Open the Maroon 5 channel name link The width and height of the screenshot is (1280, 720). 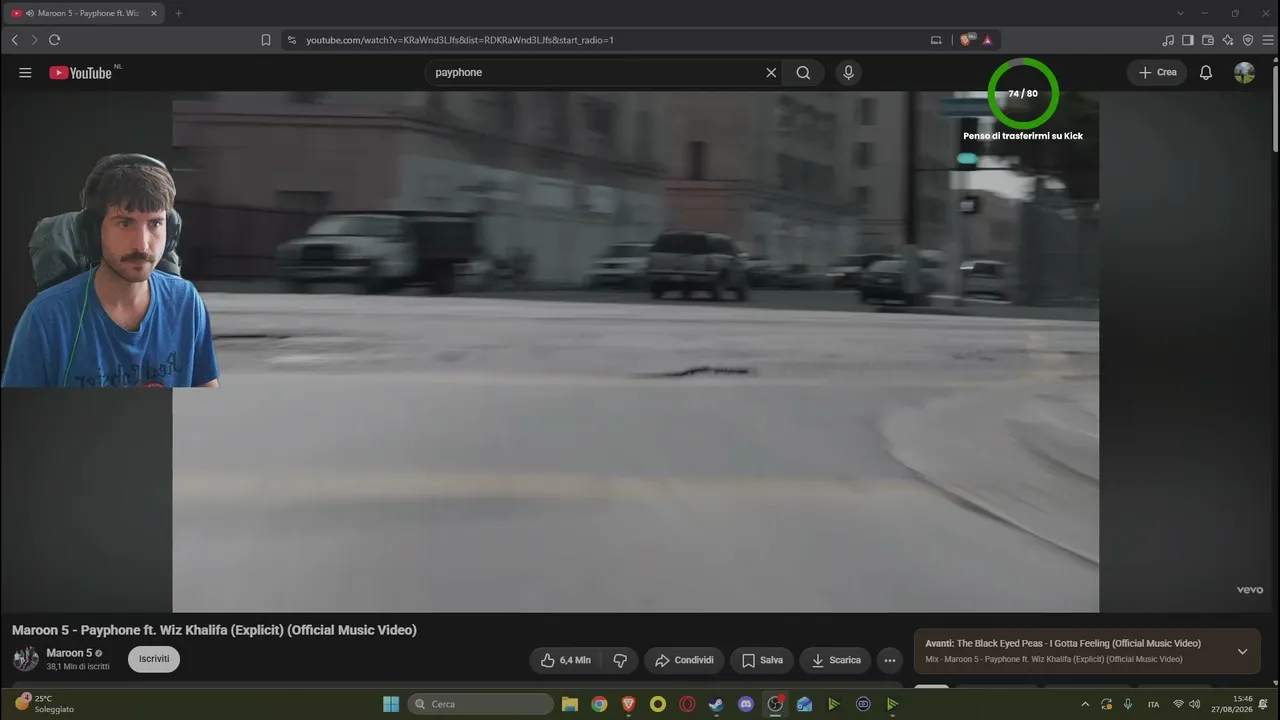point(68,653)
